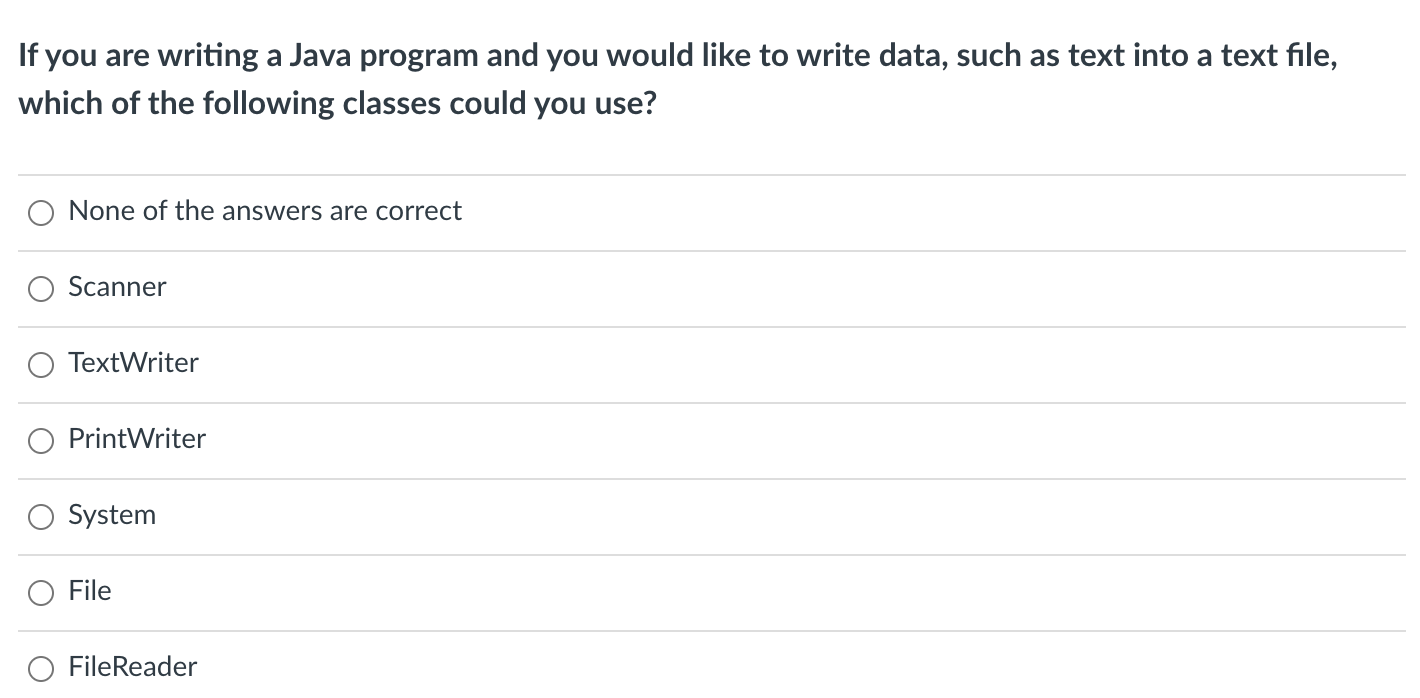Click the File answer label text
This screenshot has height=698, width=1420.
click(89, 591)
